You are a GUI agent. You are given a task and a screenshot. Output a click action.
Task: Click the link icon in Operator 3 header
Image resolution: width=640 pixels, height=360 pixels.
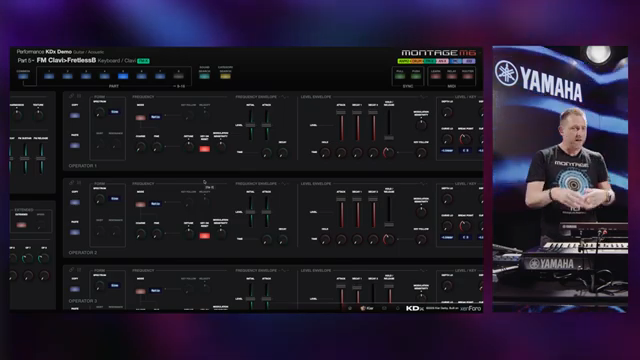(x=71, y=270)
